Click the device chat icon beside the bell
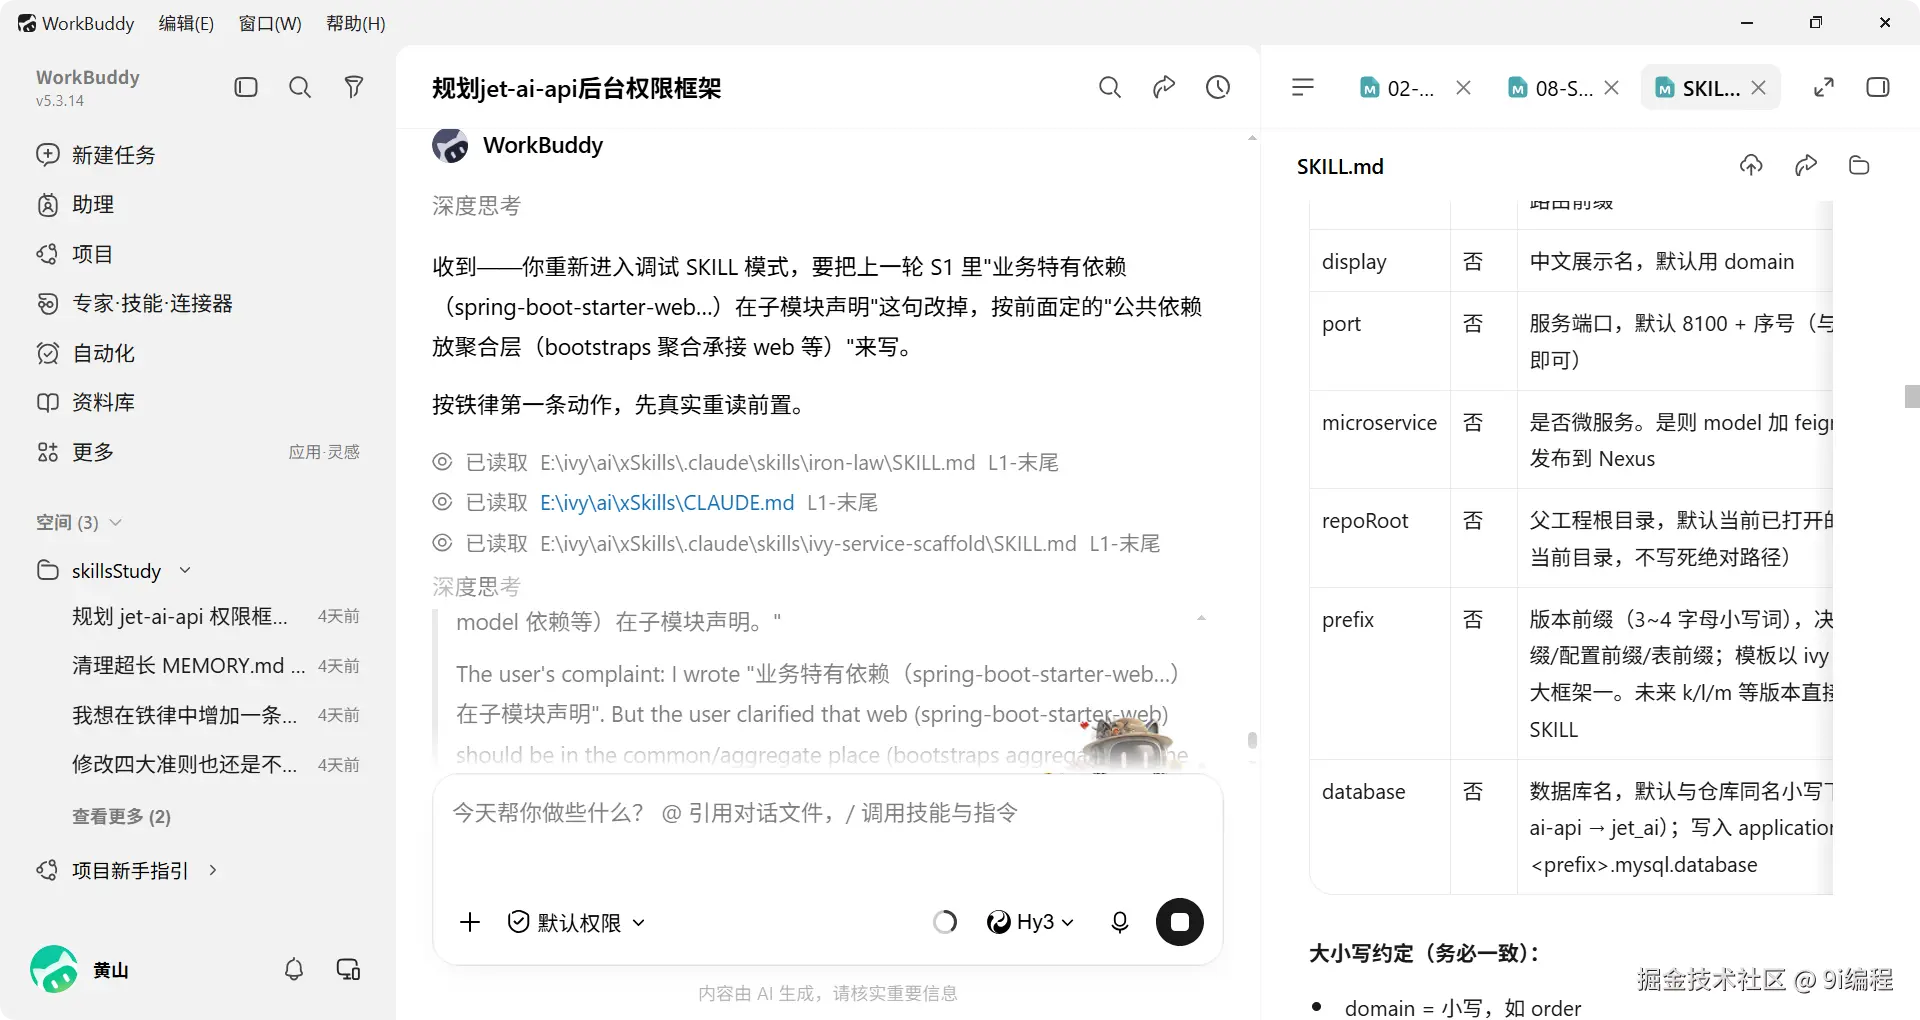1920x1020 pixels. tap(348, 969)
